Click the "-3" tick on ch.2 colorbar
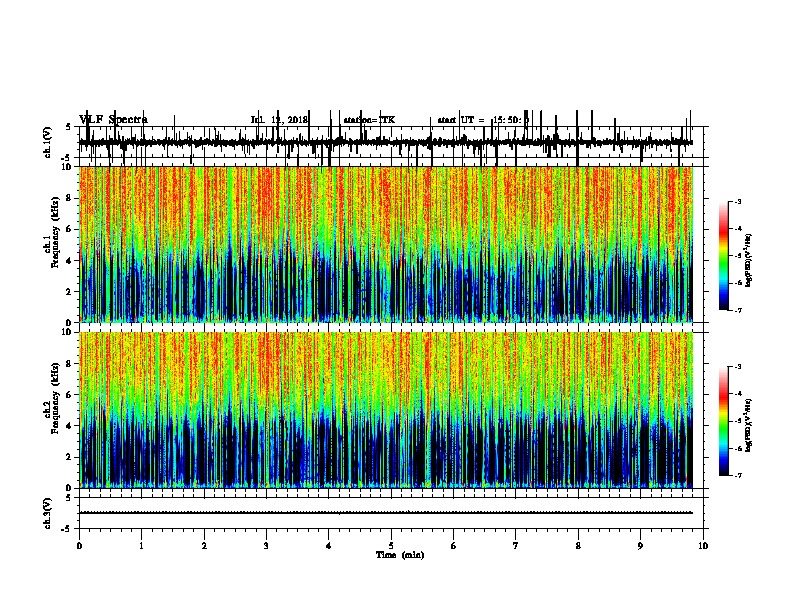This screenshot has width=792, height=612. [738, 367]
